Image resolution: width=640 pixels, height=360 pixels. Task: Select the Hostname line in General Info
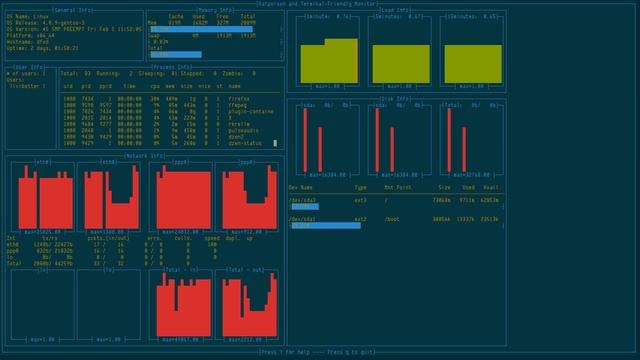tap(27, 42)
